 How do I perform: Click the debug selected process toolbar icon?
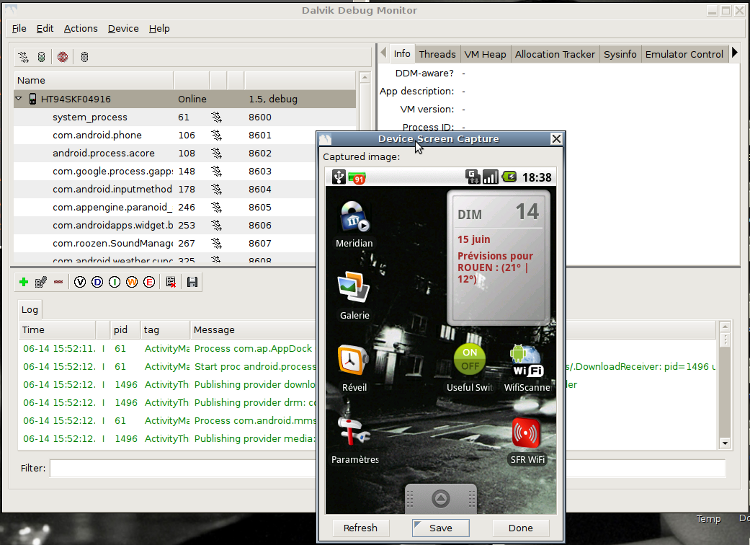[23, 57]
